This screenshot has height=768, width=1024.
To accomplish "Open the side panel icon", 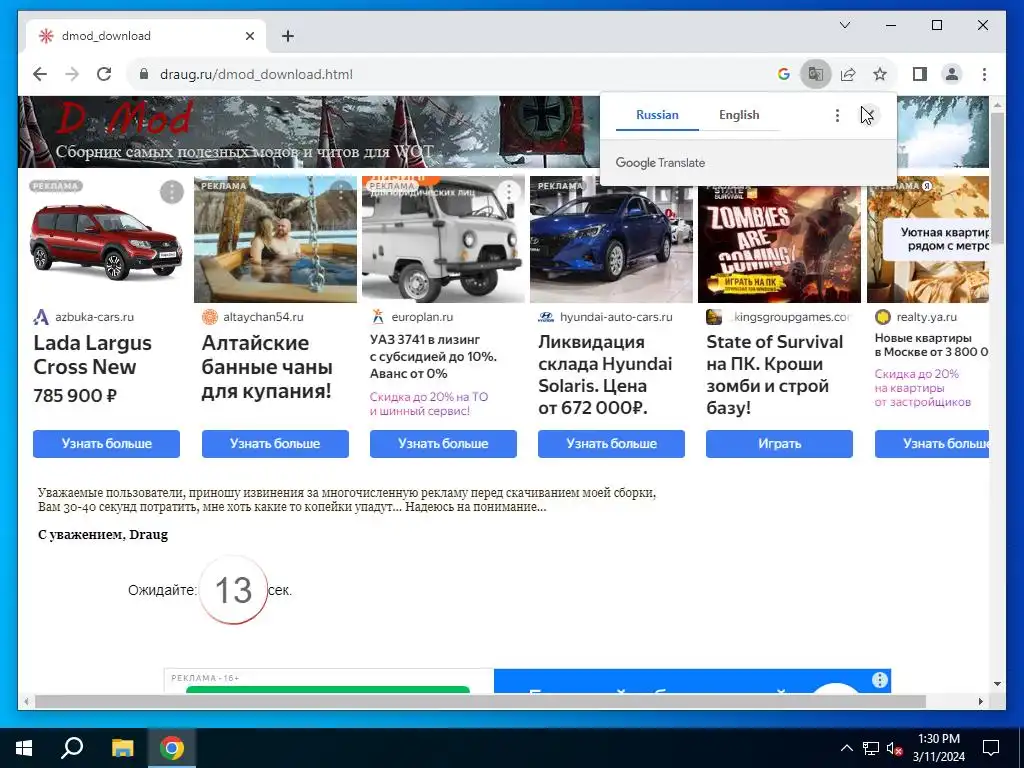I will tap(920, 74).
